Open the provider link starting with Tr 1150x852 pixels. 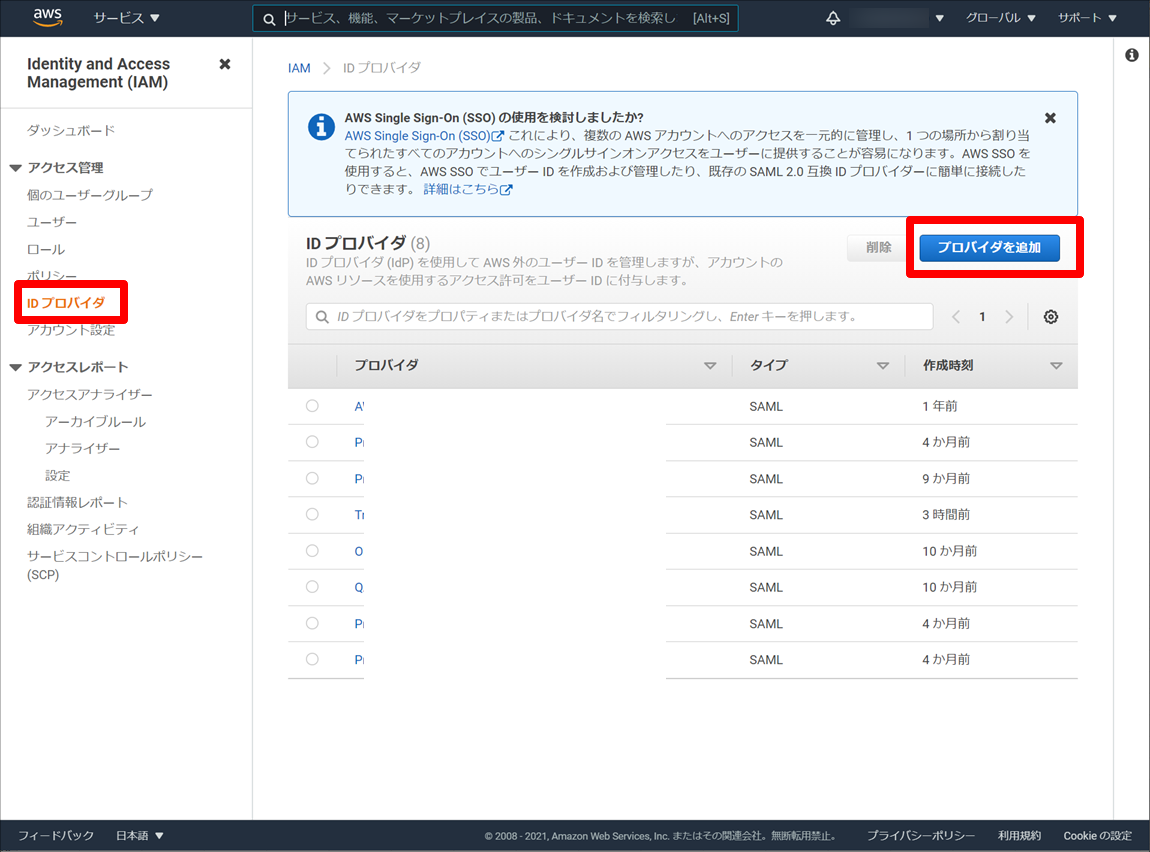(x=359, y=515)
